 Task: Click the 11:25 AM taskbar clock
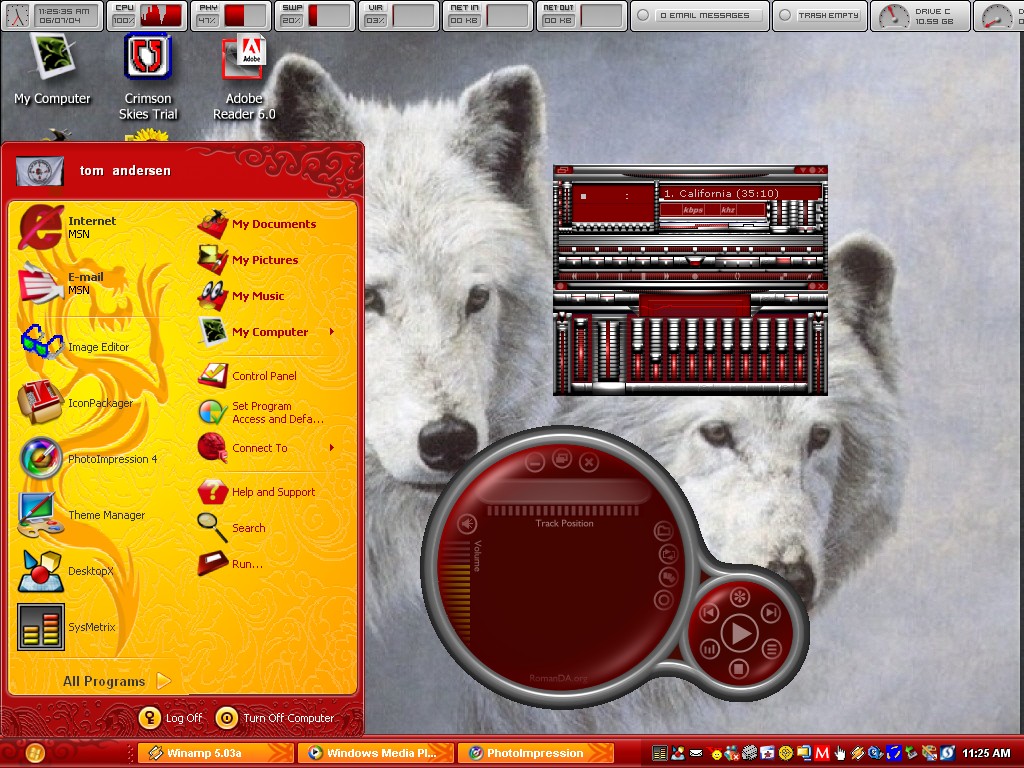click(986, 753)
